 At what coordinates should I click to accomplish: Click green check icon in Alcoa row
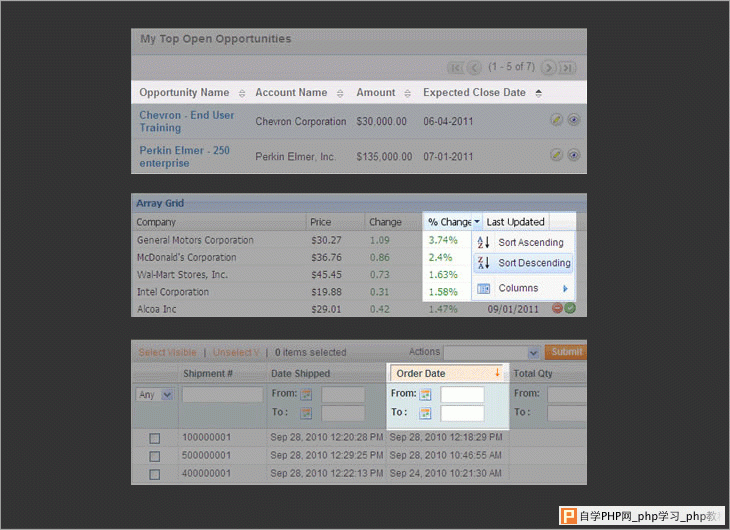click(x=570, y=308)
